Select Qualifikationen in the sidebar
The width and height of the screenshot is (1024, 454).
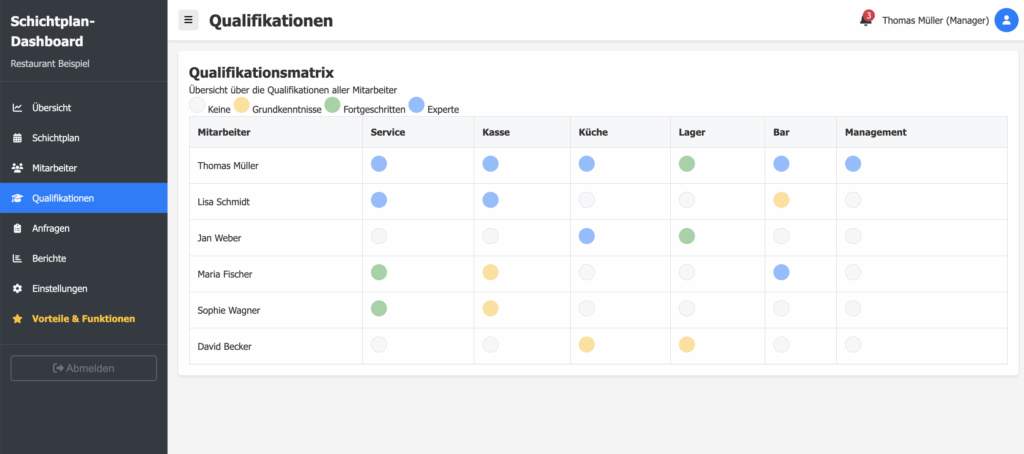pyautogui.click(x=84, y=198)
